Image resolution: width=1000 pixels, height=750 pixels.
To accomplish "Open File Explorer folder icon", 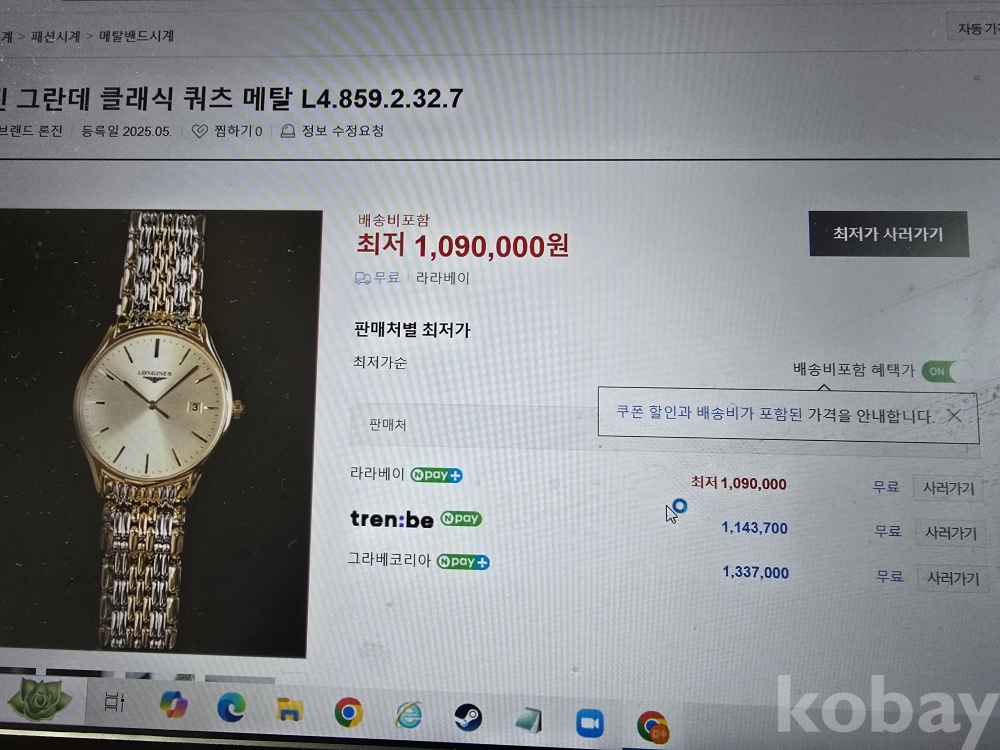I will [x=290, y=710].
